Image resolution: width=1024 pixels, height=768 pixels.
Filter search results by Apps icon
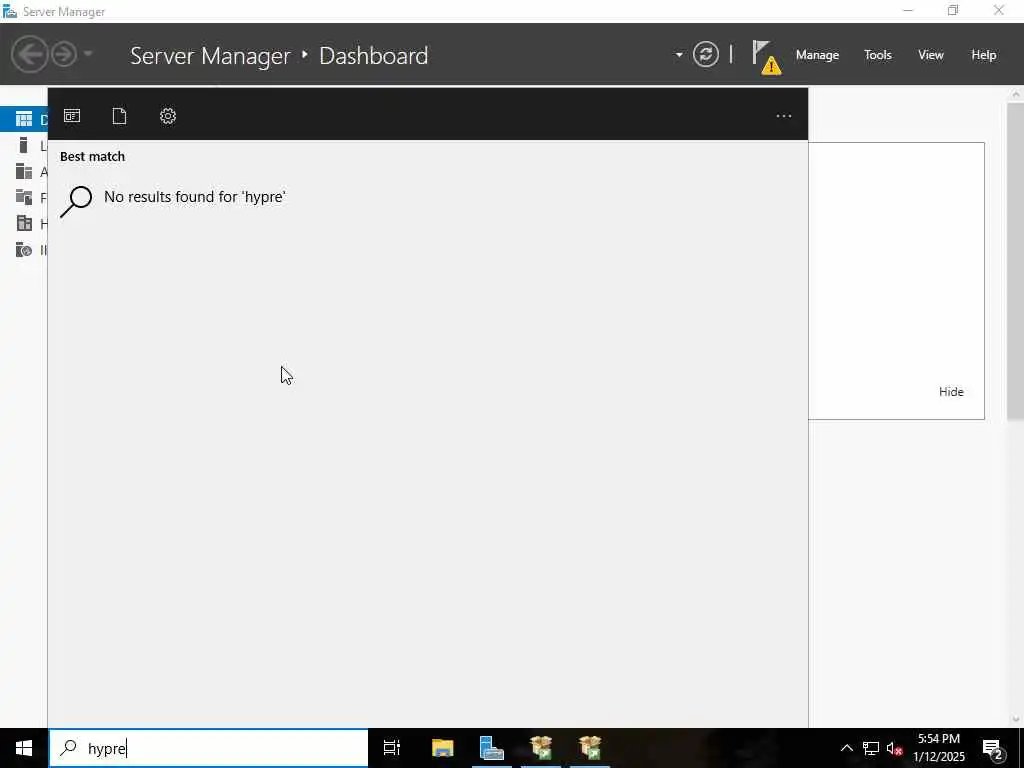click(x=72, y=116)
